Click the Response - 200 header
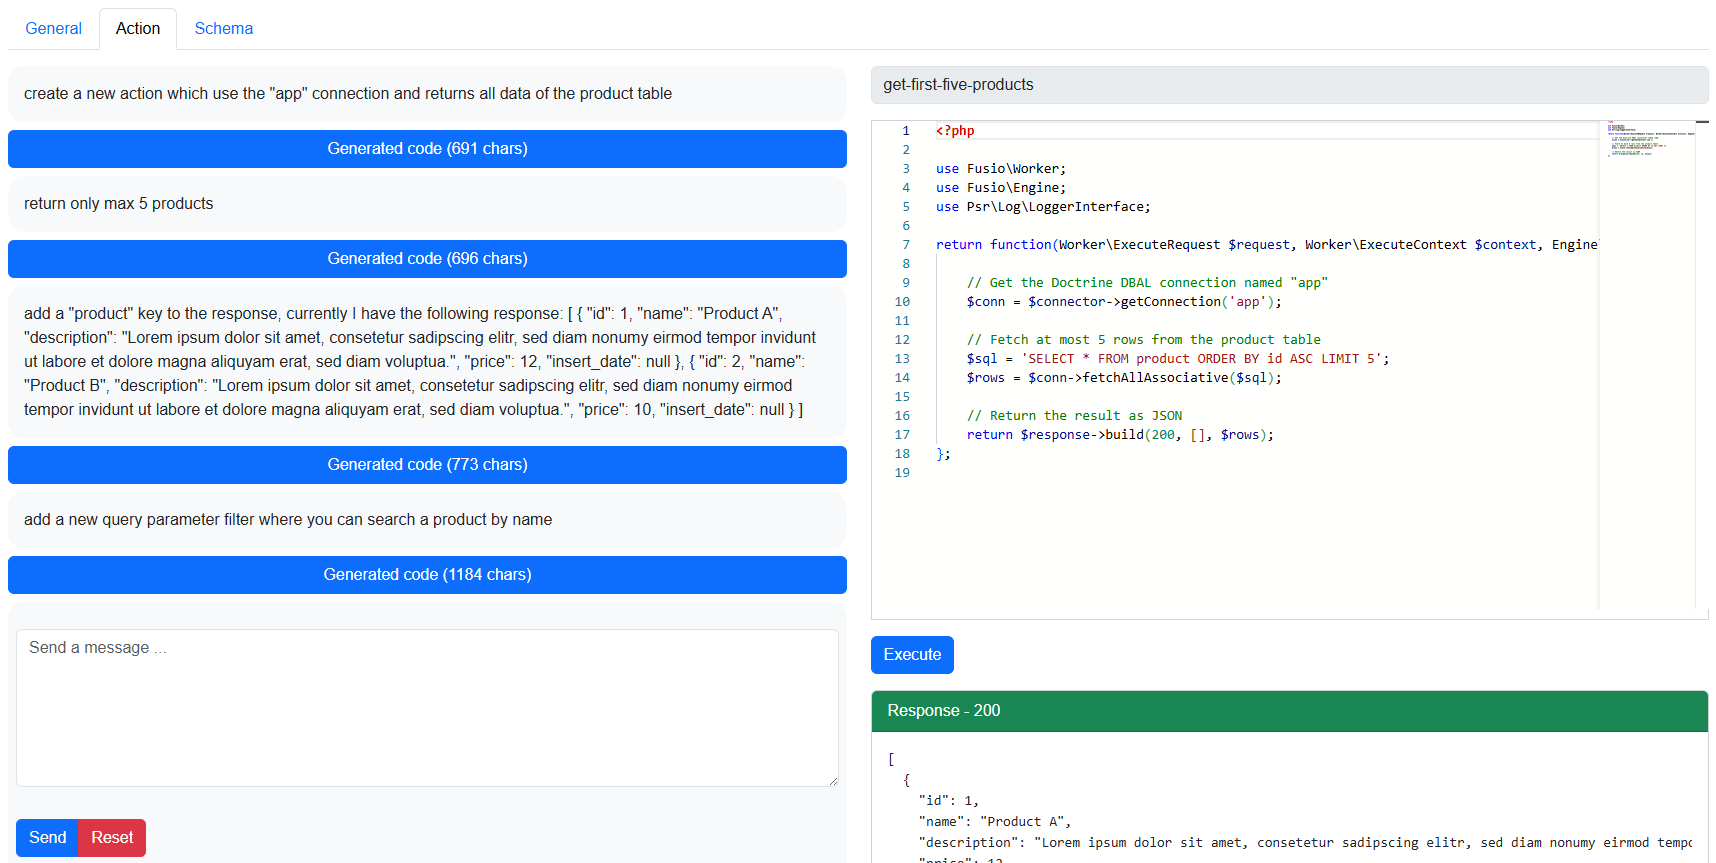Image resolution: width=1716 pixels, height=863 pixels. 1288,711
